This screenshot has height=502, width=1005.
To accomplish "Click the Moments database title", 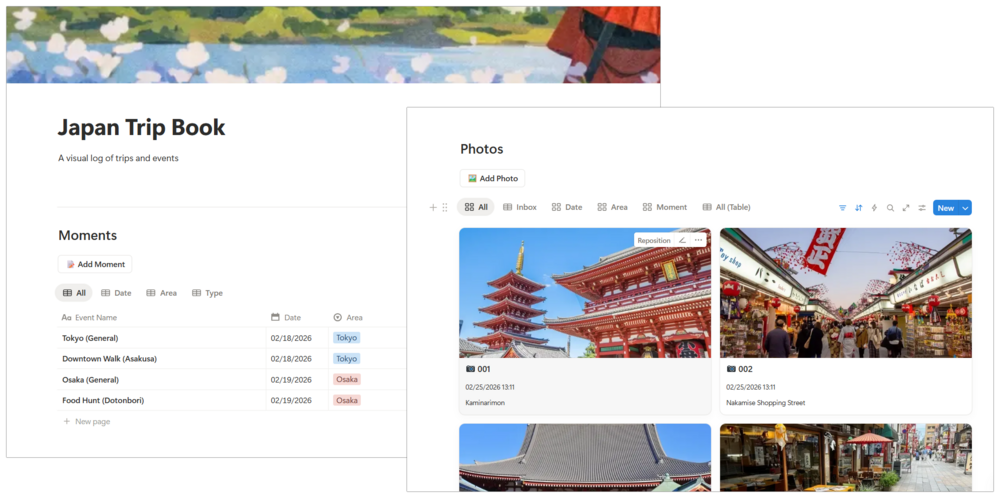I will tap(88, 235).
